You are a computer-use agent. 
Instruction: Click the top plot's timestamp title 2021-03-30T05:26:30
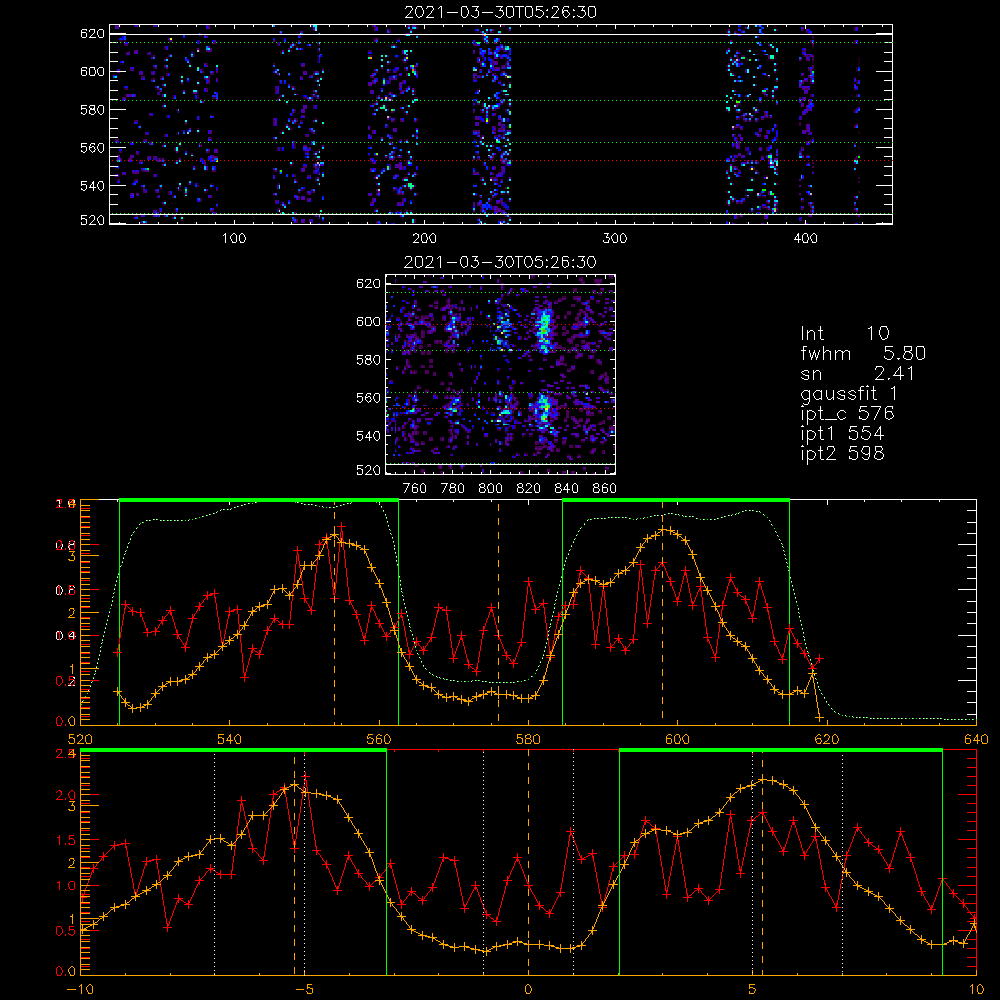click(x=500, y=11)
